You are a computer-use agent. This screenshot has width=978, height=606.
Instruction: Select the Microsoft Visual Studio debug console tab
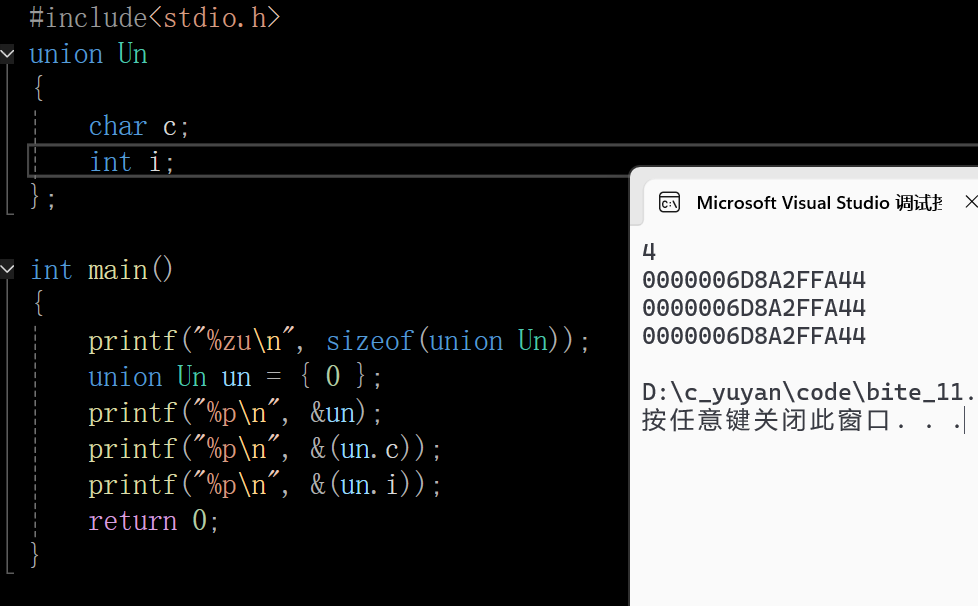coord(805,203)
